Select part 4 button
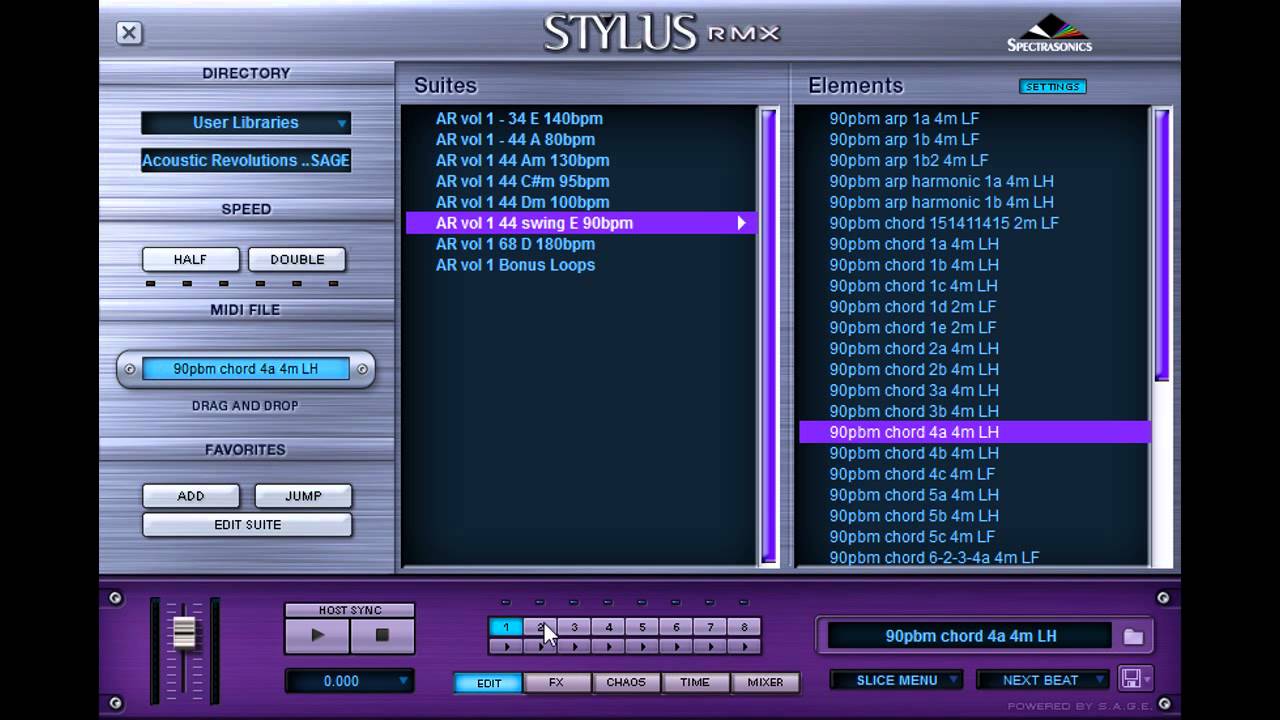The width and height of the screenshot is (1280, 720). [608, 627]
